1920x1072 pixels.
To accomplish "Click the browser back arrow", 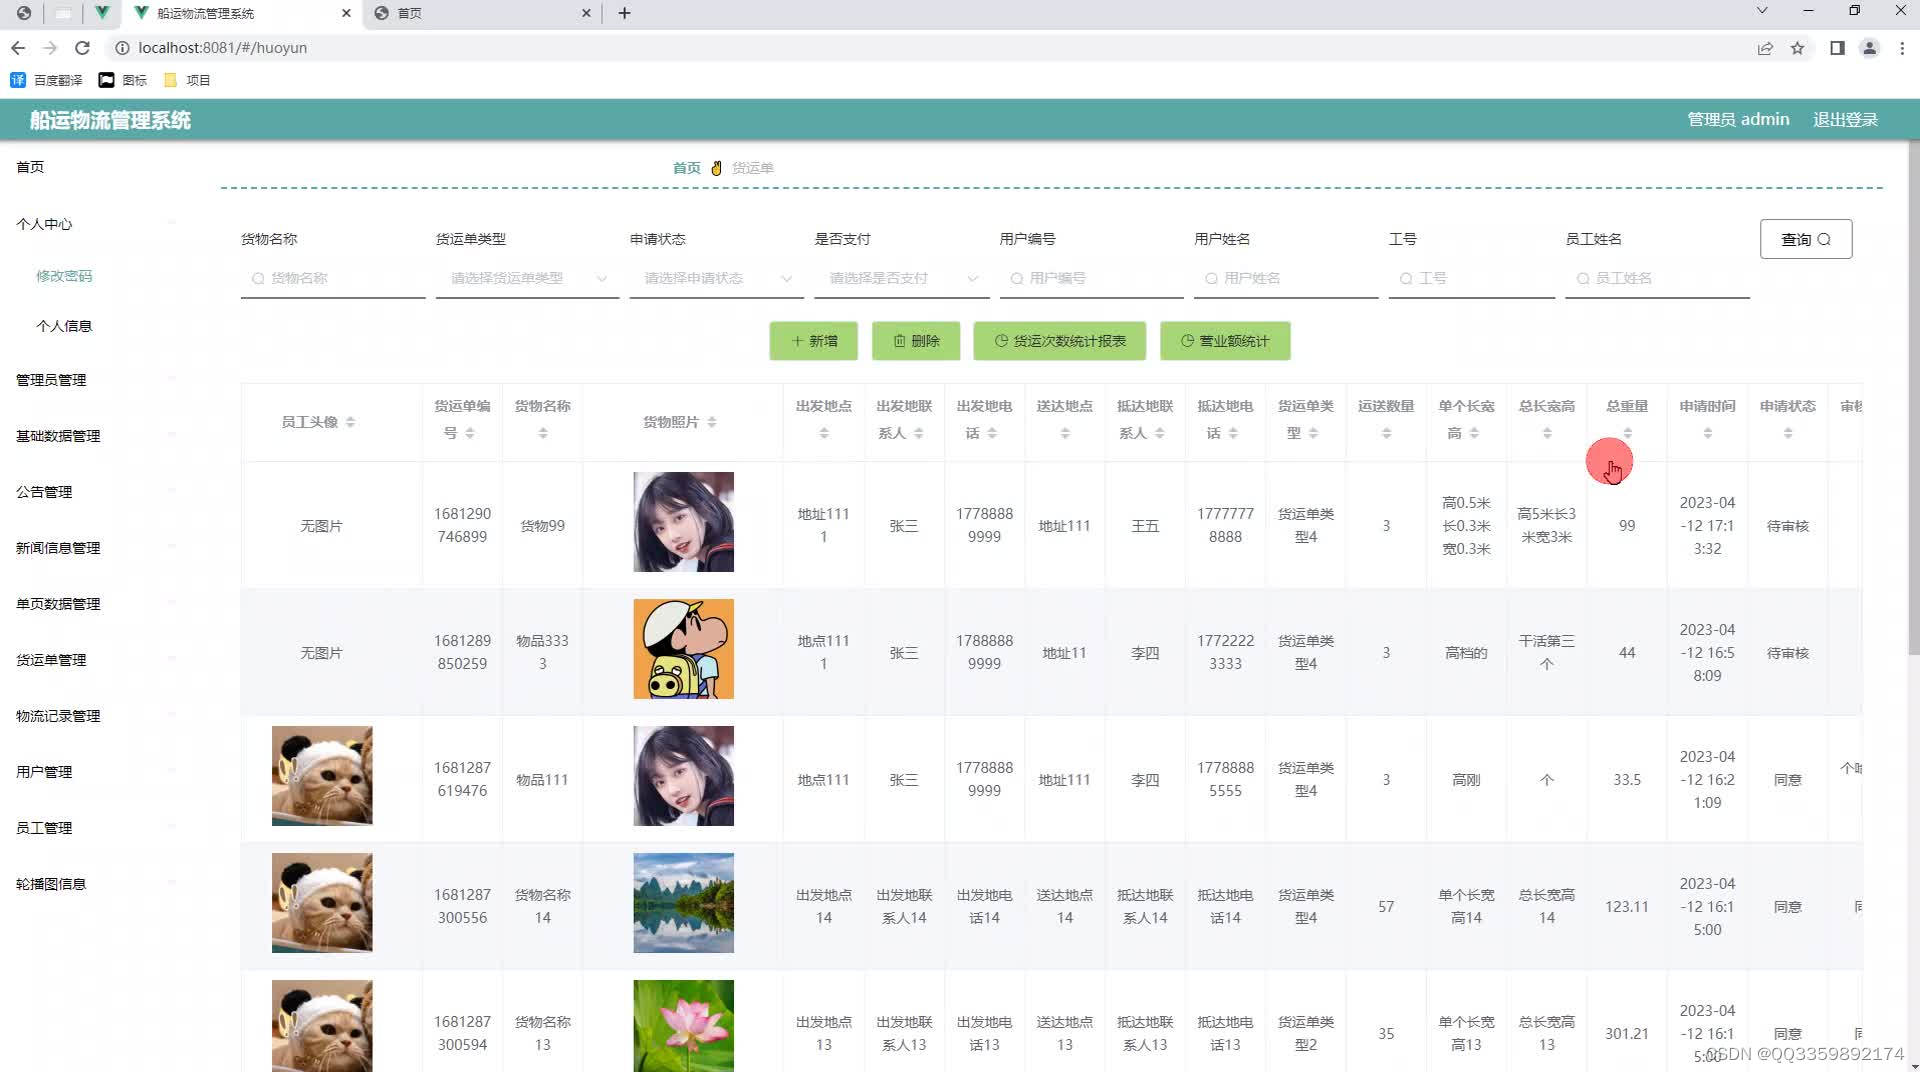I will (18, 48).
